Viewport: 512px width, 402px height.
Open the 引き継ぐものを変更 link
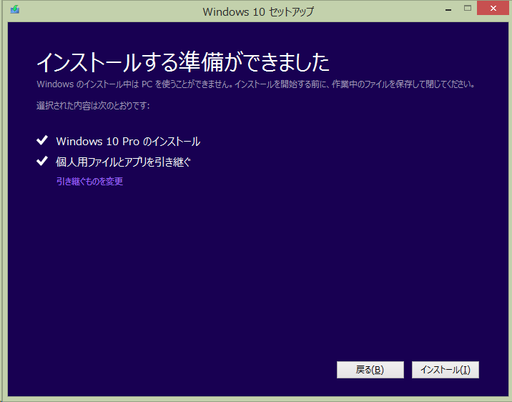[x=89, y=182]
